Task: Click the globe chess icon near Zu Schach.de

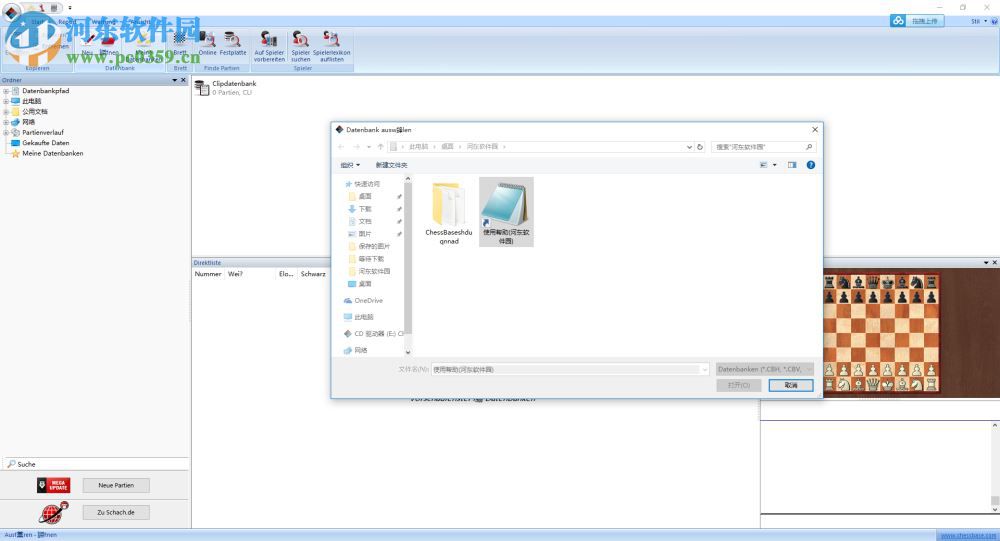Action: pos(54,512)
